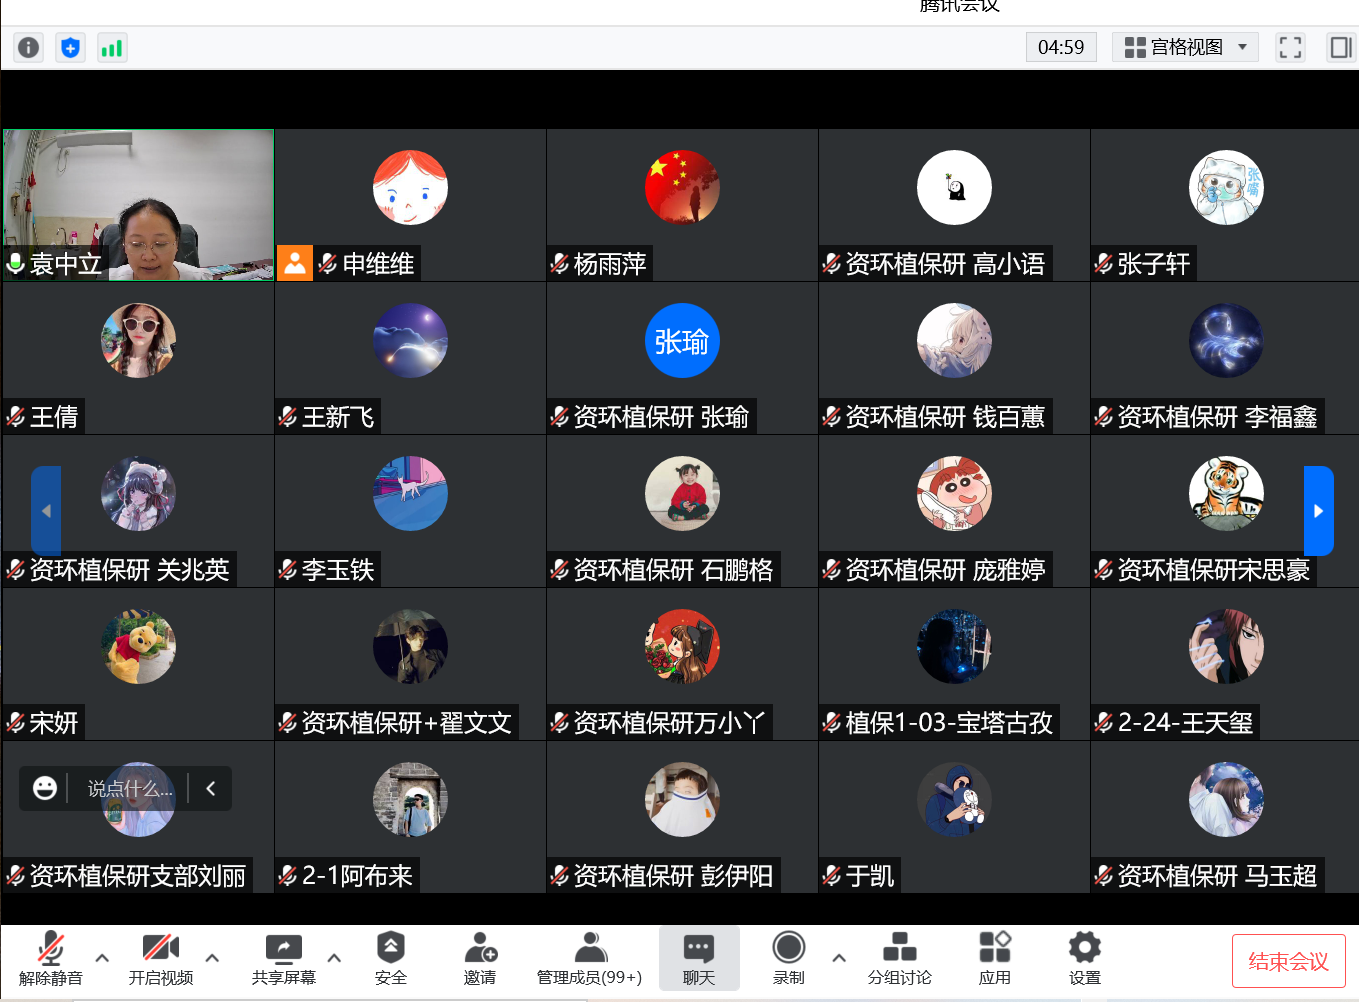Viewport: 1359px width, 1002px height.
Task: Unmute microphone (解除静音)
Action: pyautogui.click(x=51, y=958)
